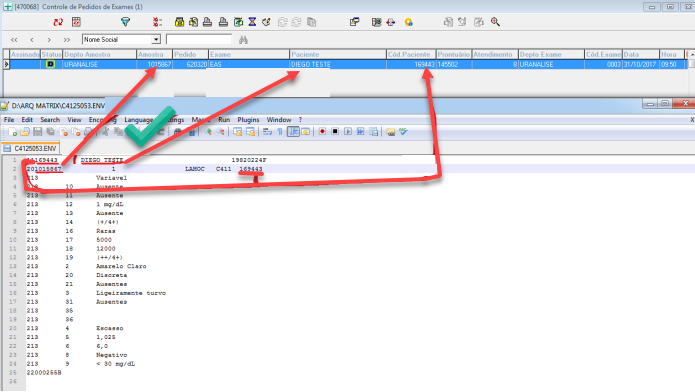Viewport: 695px width, 392px height.
Task: Click the Paciente column header
Action: click(338, 55)
